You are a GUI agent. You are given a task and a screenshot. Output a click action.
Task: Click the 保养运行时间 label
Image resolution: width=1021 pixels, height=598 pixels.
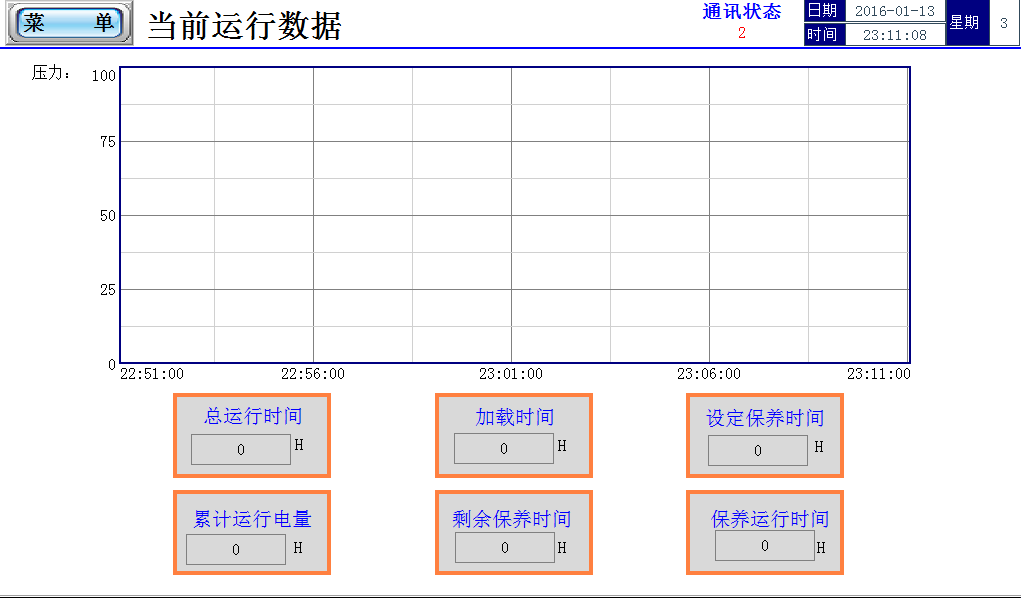click(x=770, y=519)
